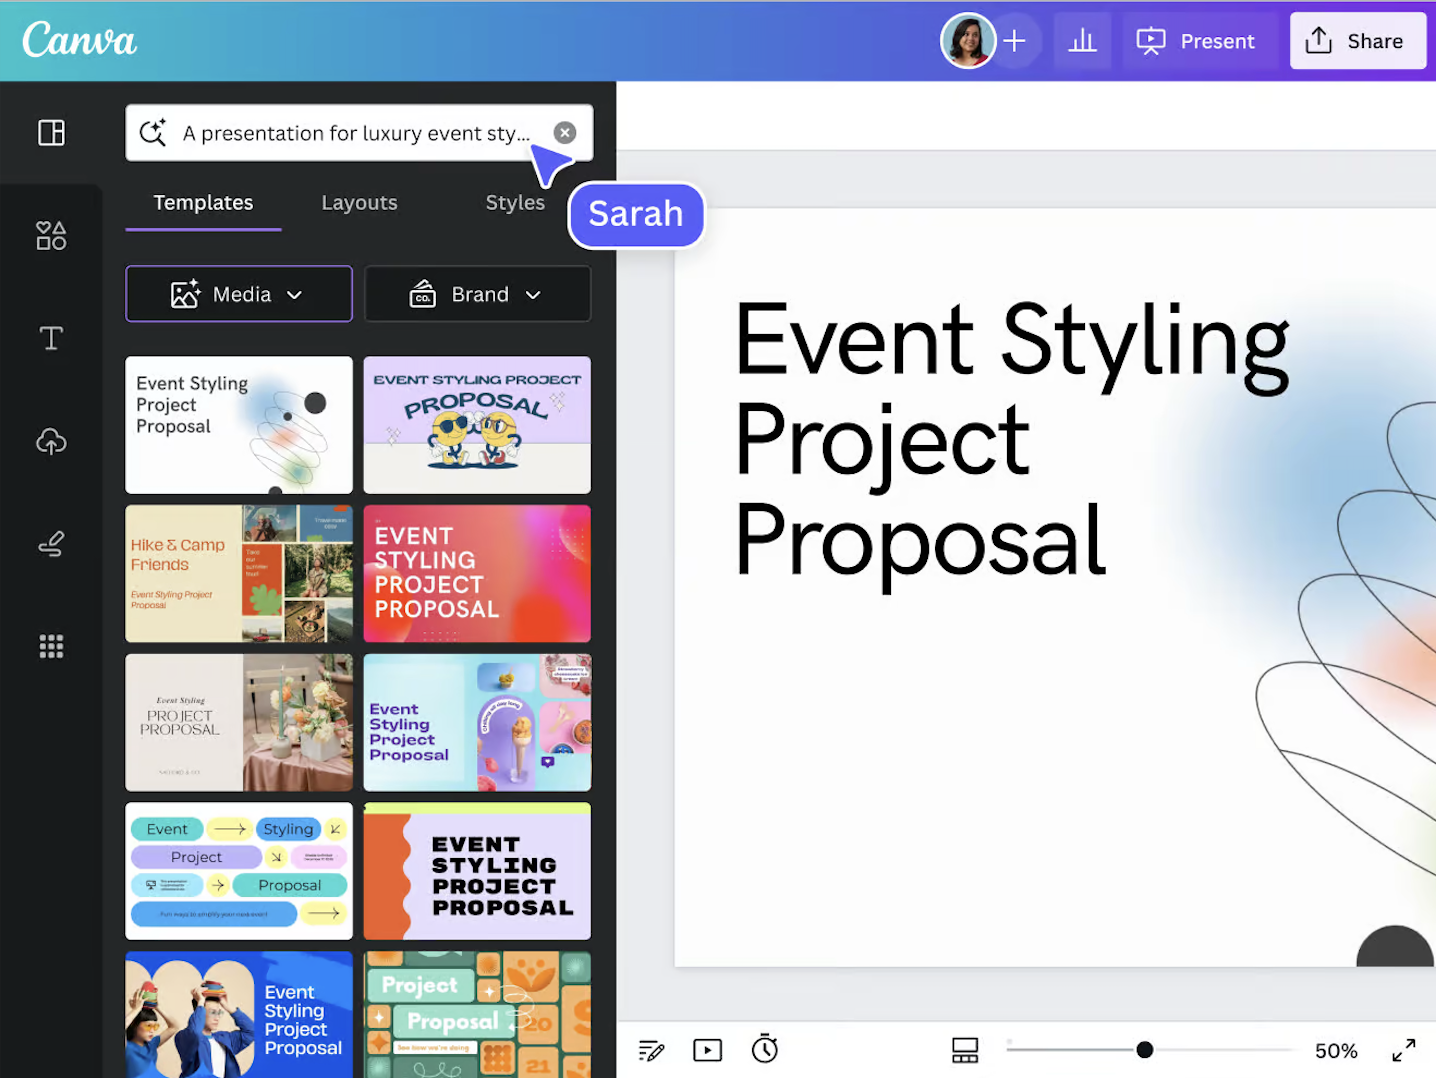Viewport: 1436px width, 1078px height.
Task: Switch to grid view icon
Action: click(x=965, y=1050)
